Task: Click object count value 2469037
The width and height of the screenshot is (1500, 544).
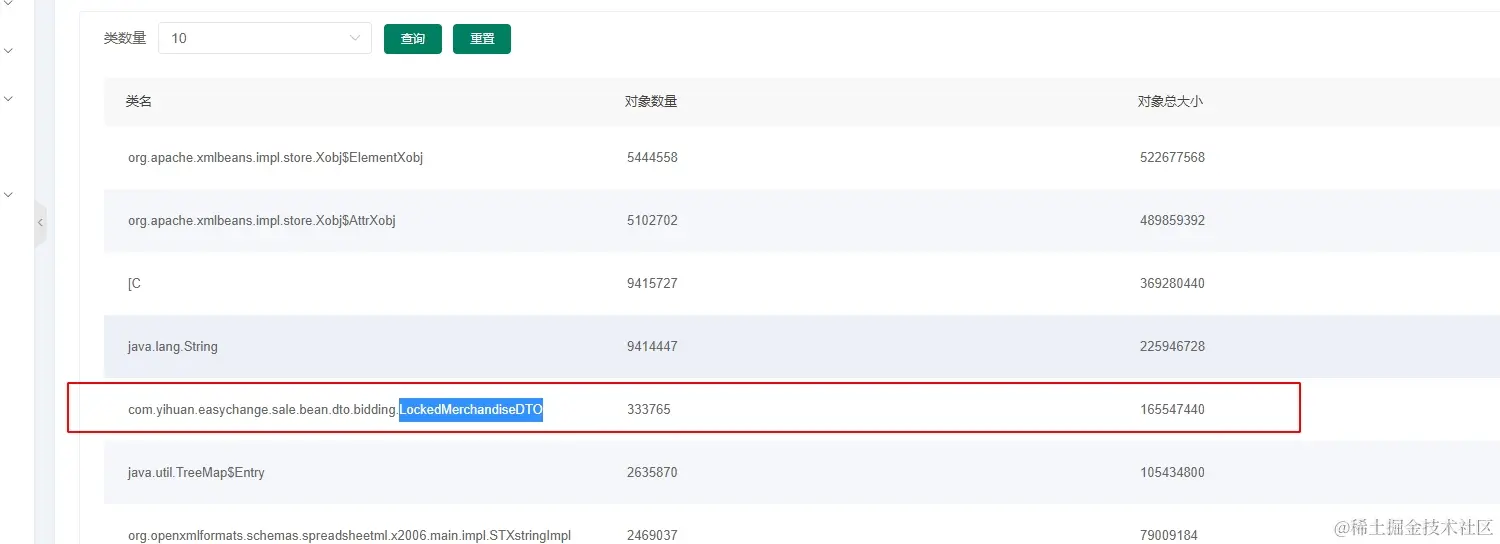Action: pyautogui.click(x=652, y=535)
